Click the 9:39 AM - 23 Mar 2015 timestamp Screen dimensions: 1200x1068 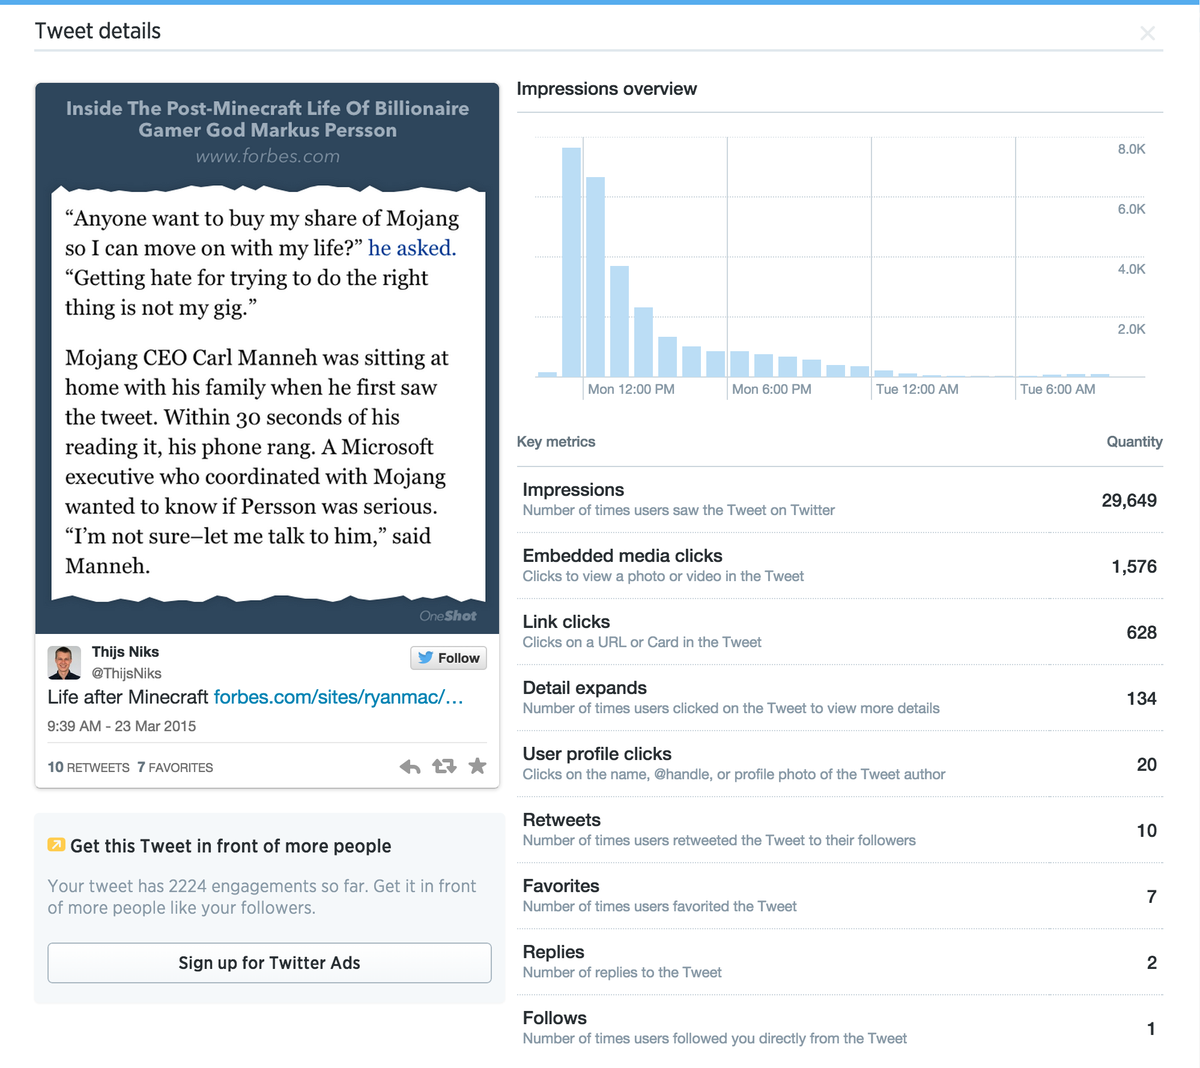(x=122, y=726)
